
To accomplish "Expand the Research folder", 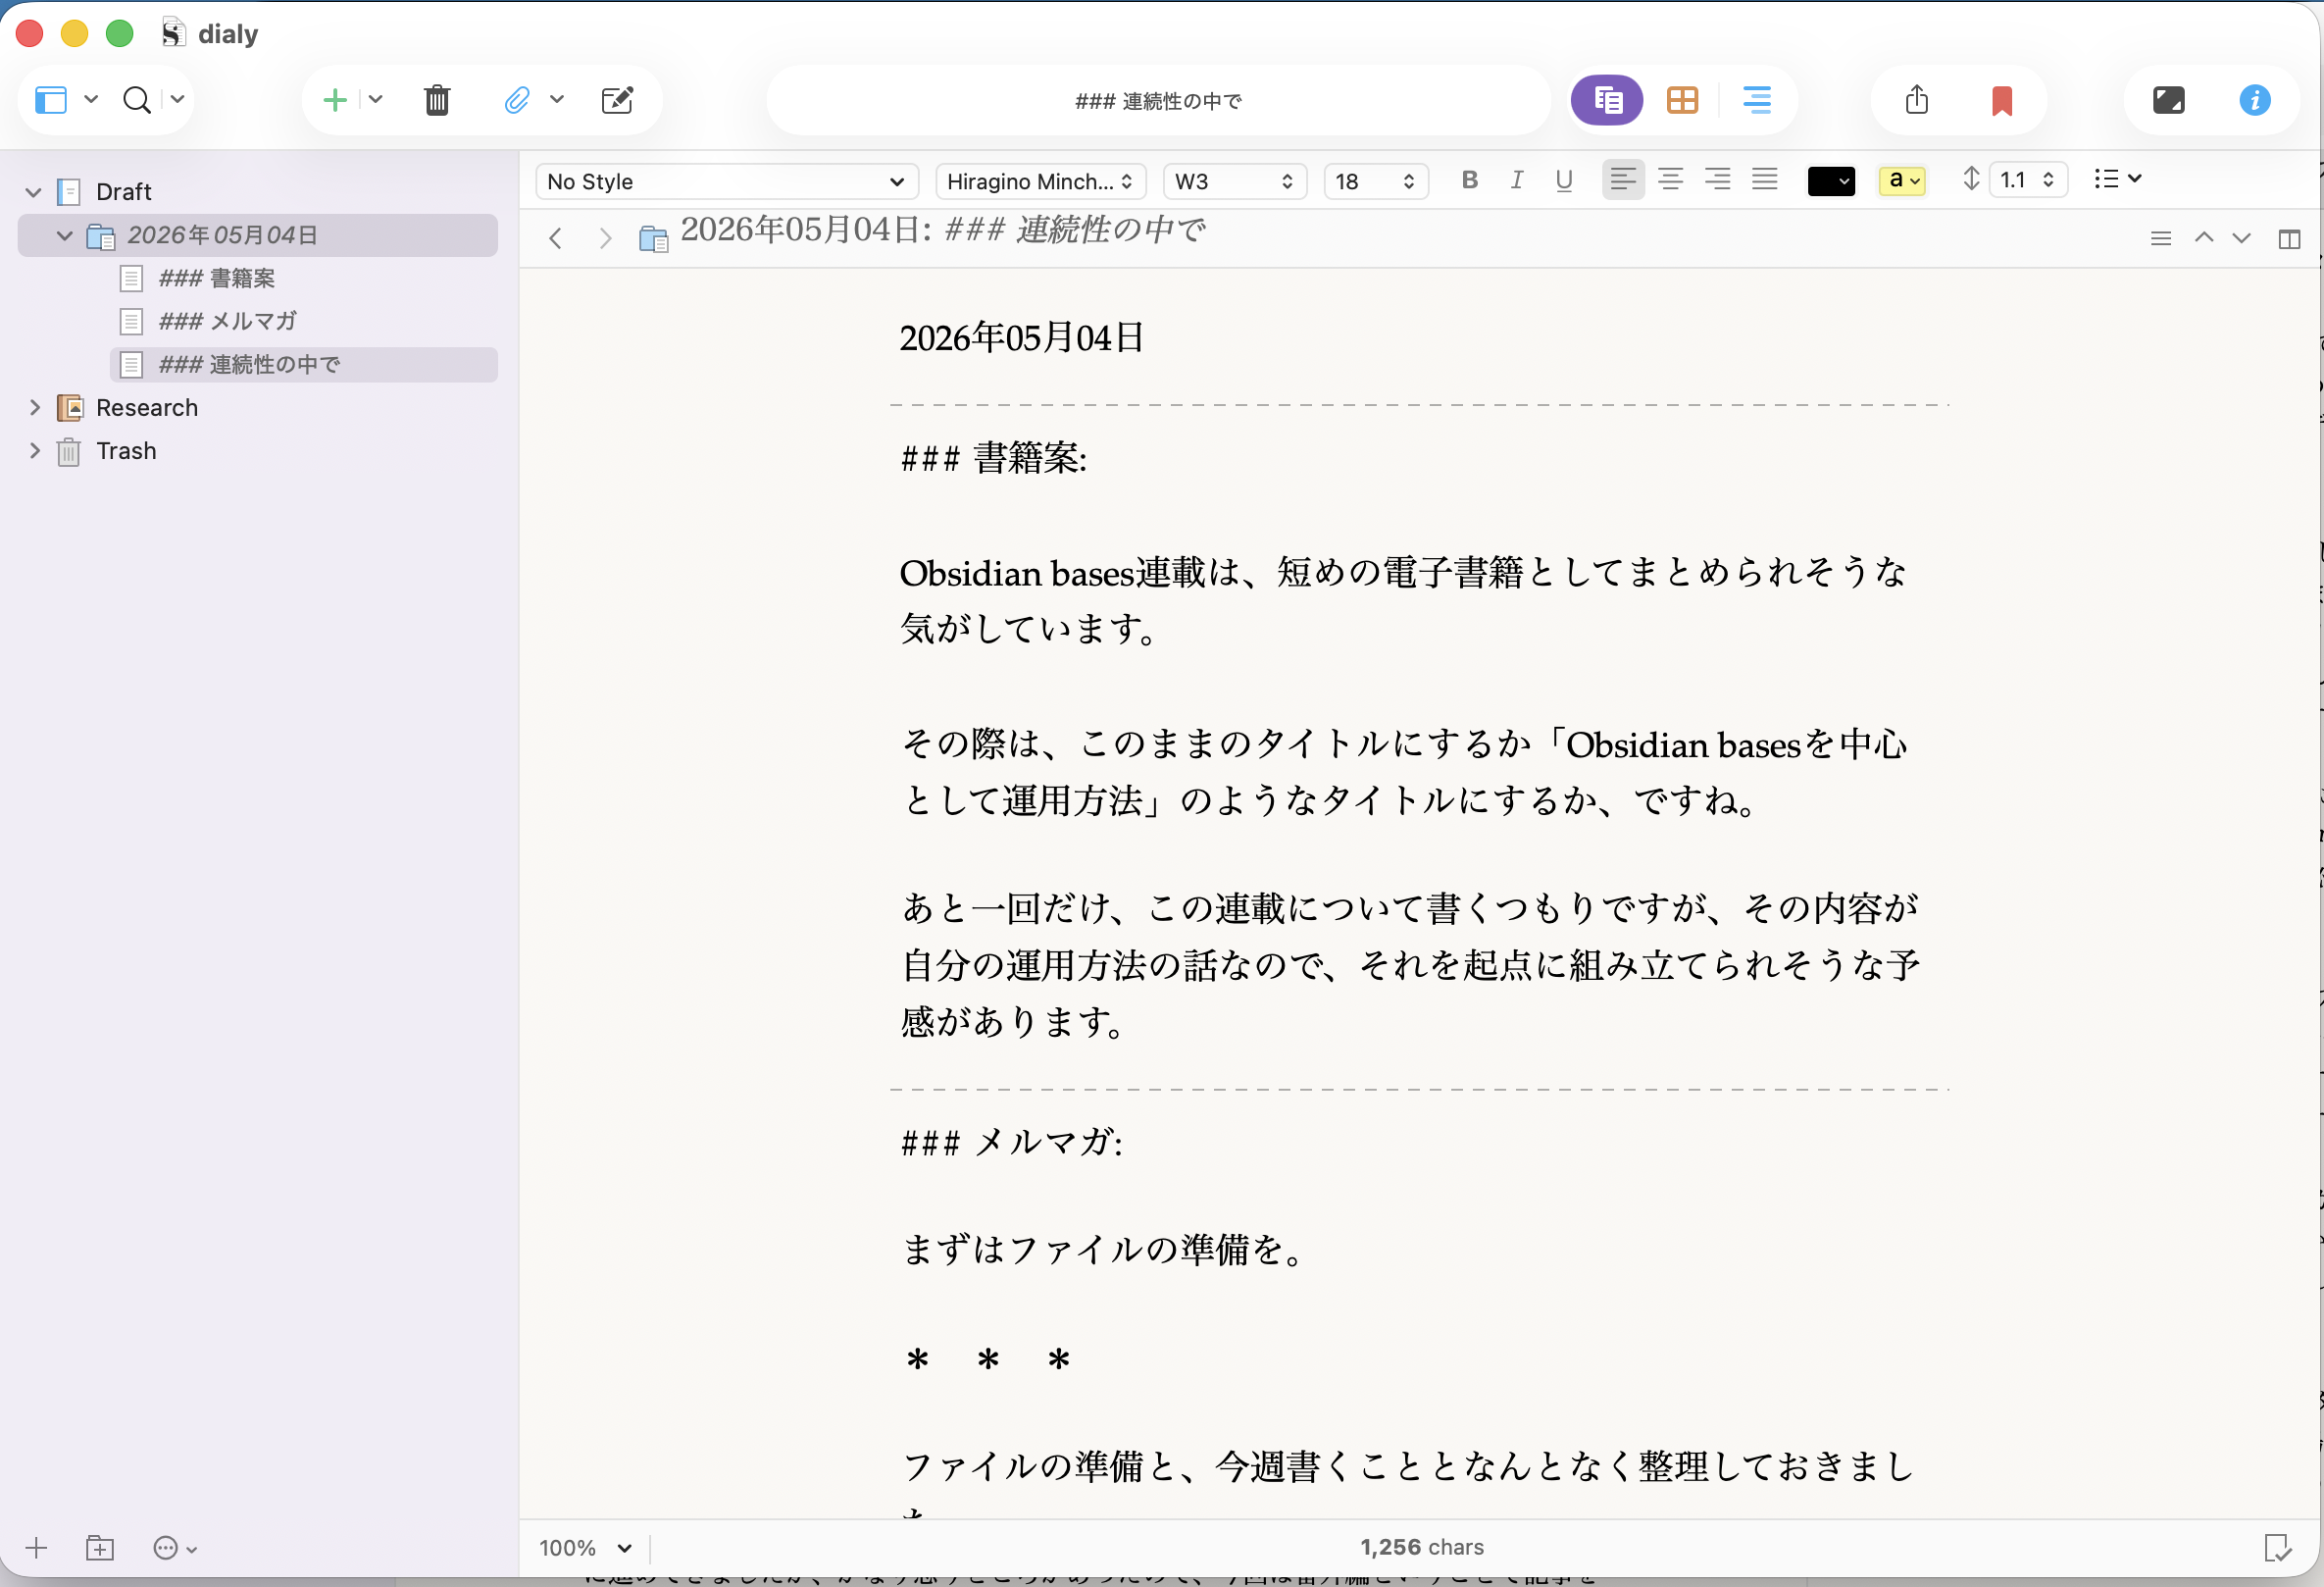I will pyautogui.click(x=34, y=407).
